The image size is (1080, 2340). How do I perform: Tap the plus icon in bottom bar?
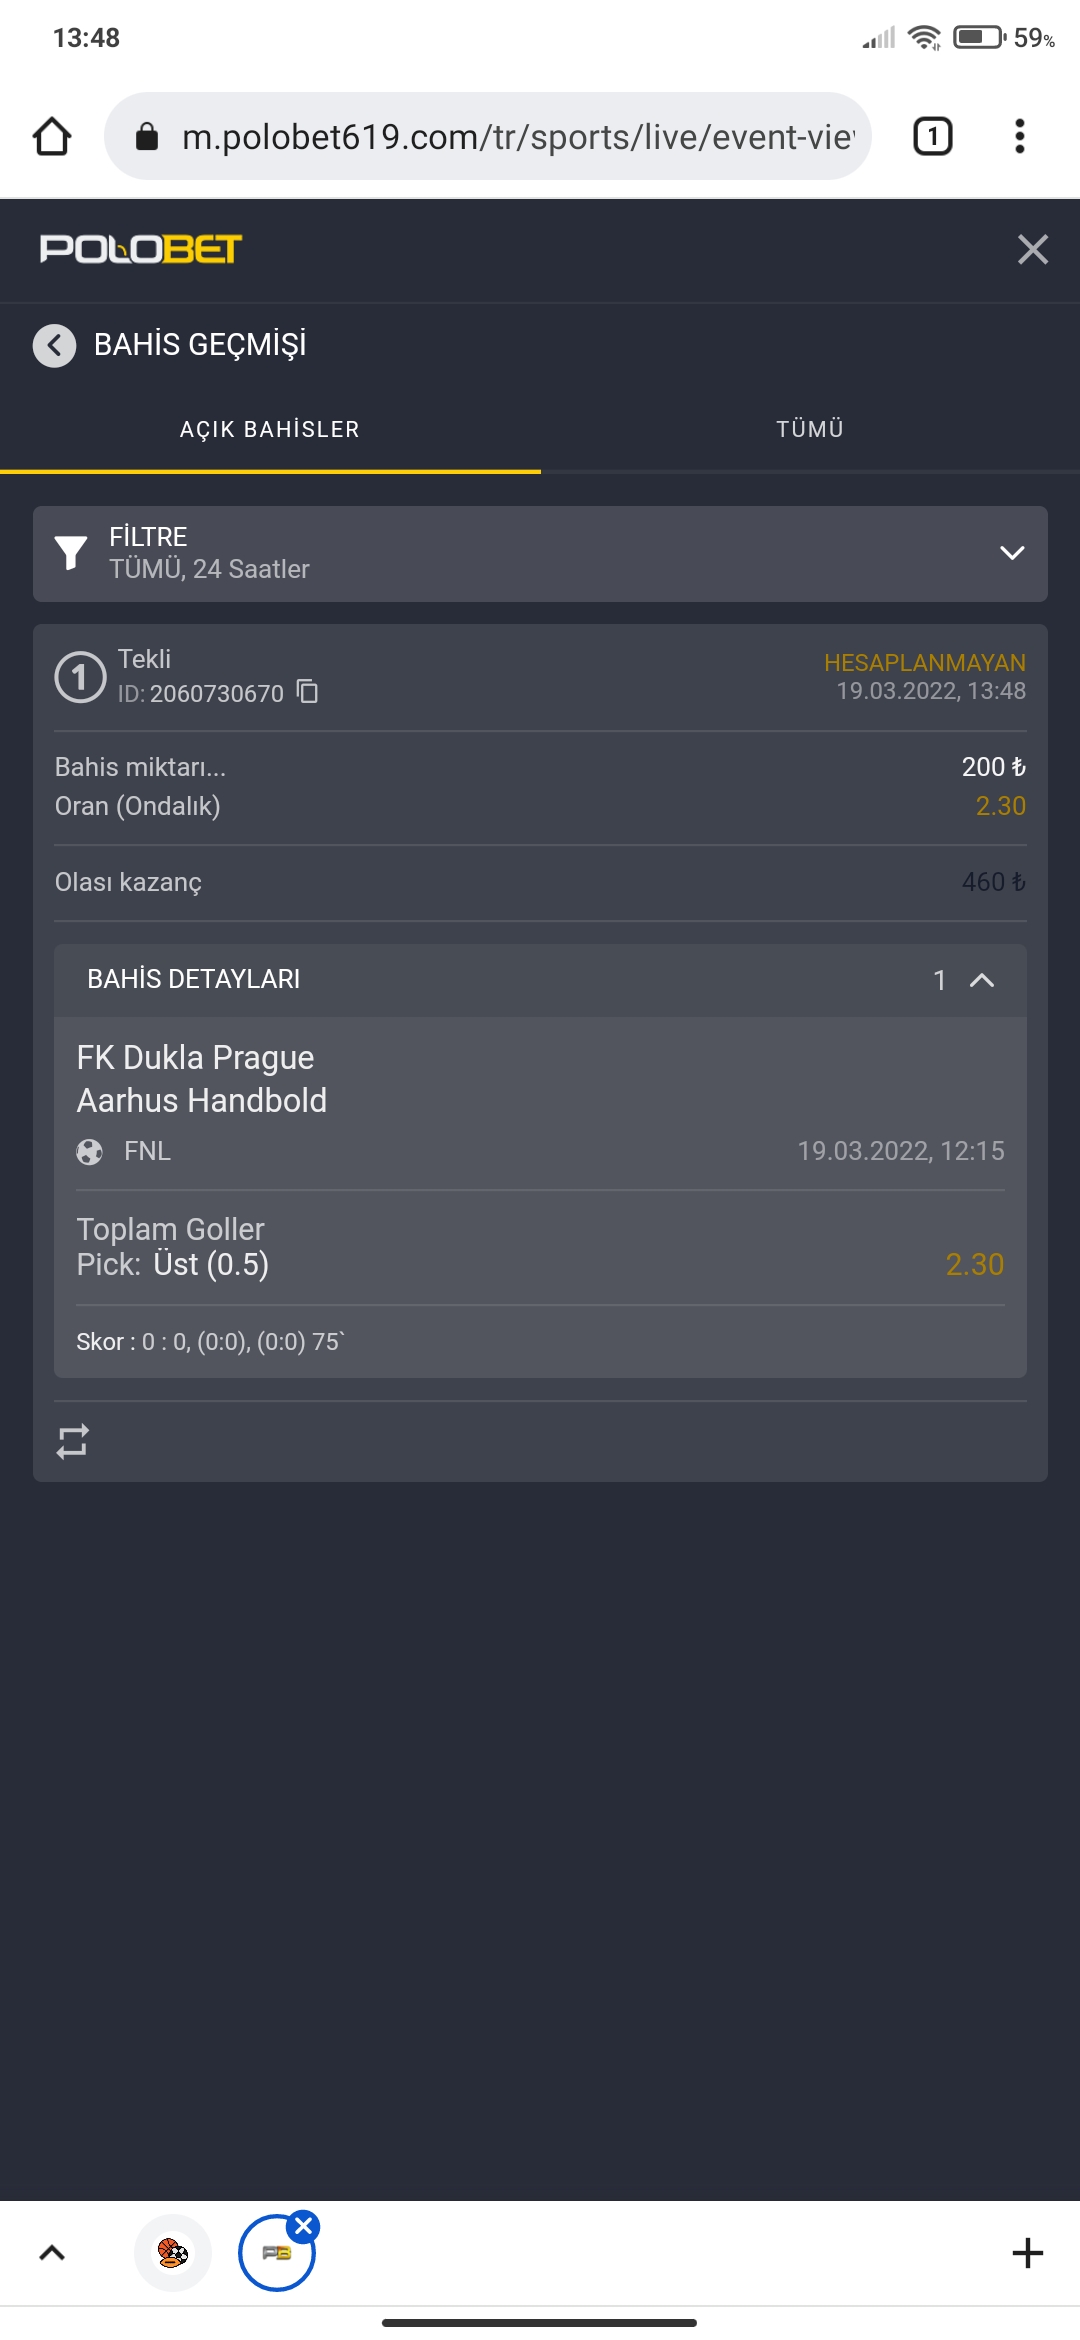(1027, 2253)
